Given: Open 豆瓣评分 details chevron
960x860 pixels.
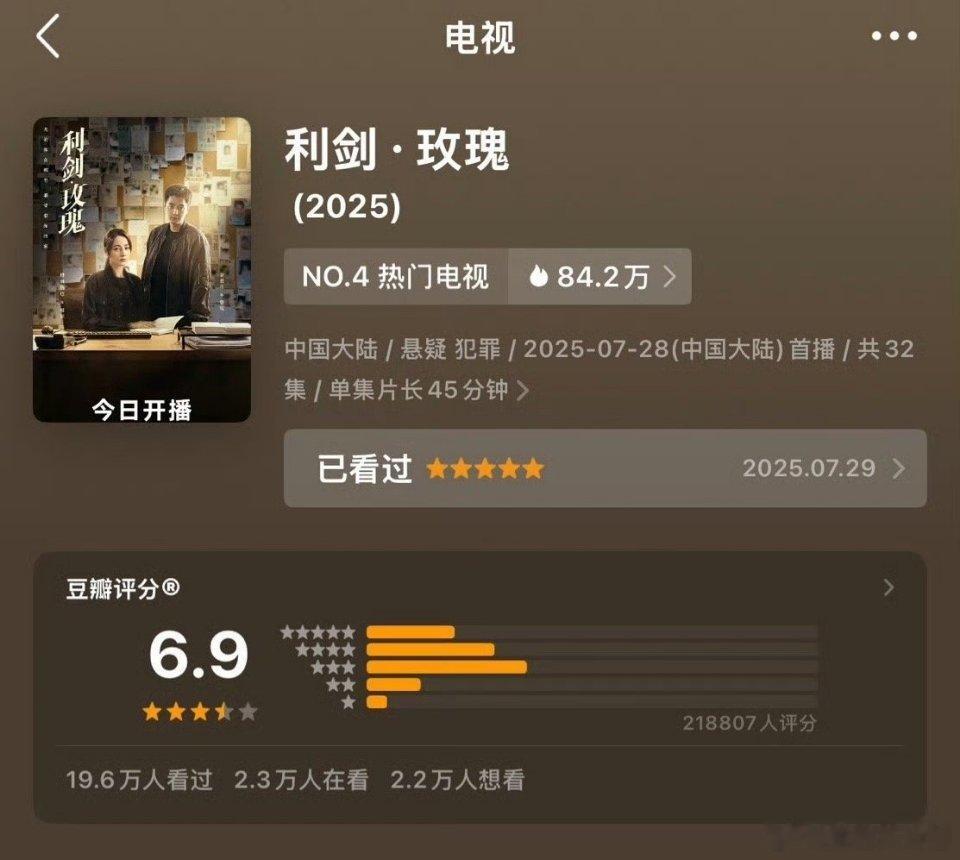Looking at the screenshot, I should [889, 588].
